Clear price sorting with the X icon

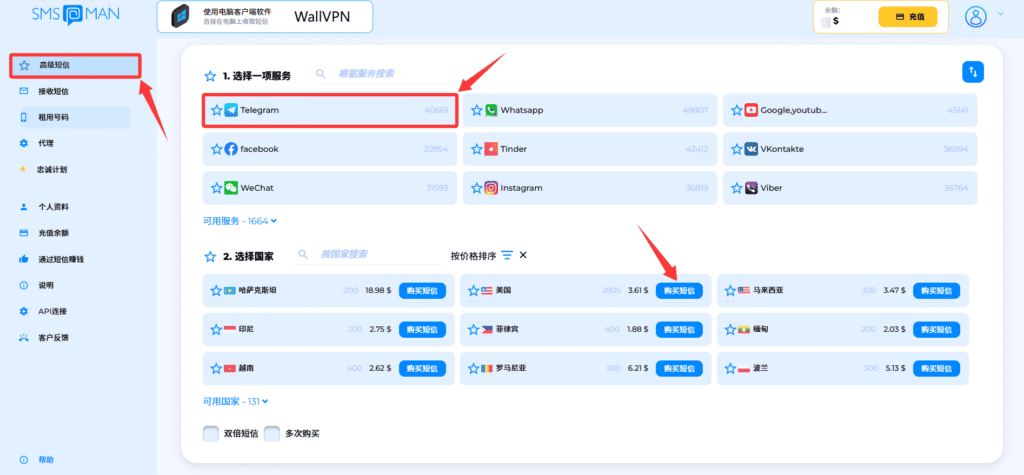[523, 255]
